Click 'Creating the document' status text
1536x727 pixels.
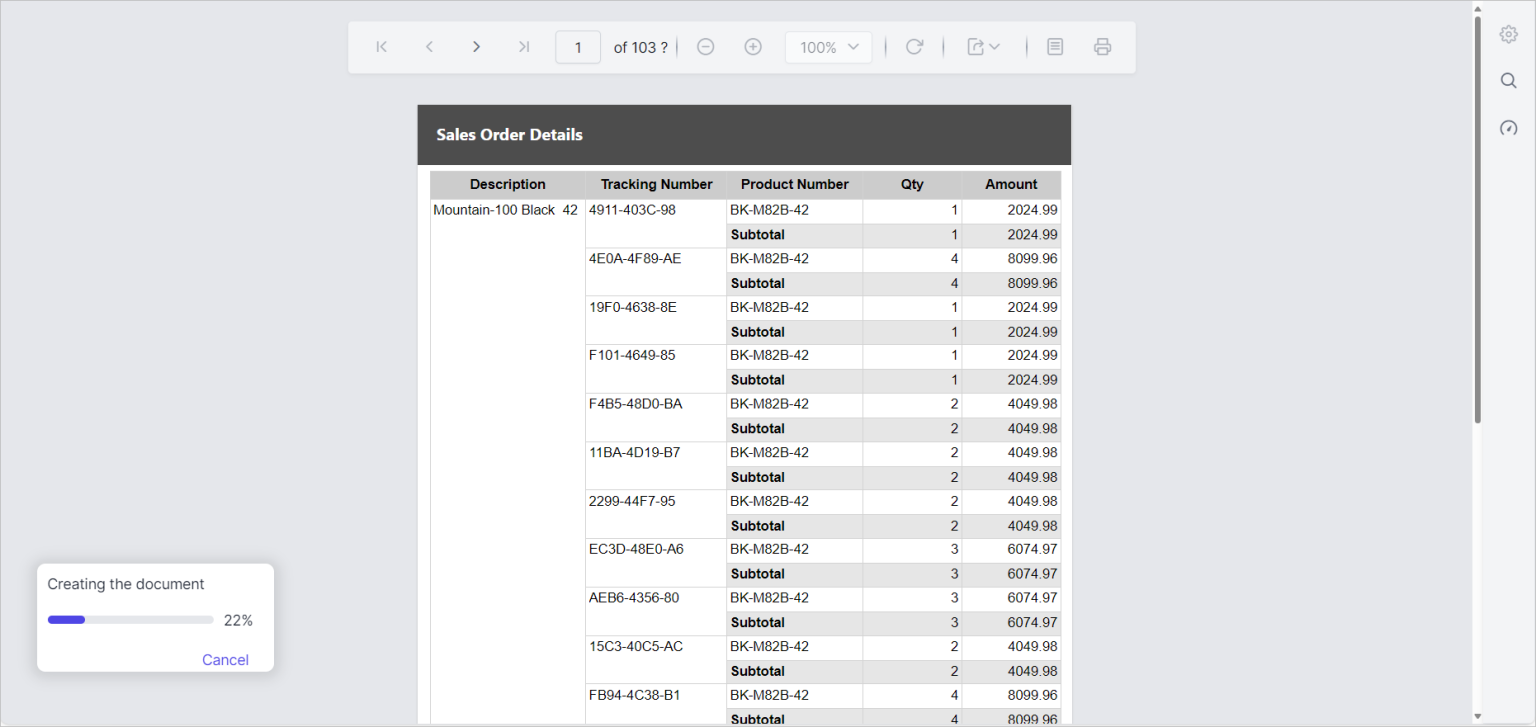126,584
